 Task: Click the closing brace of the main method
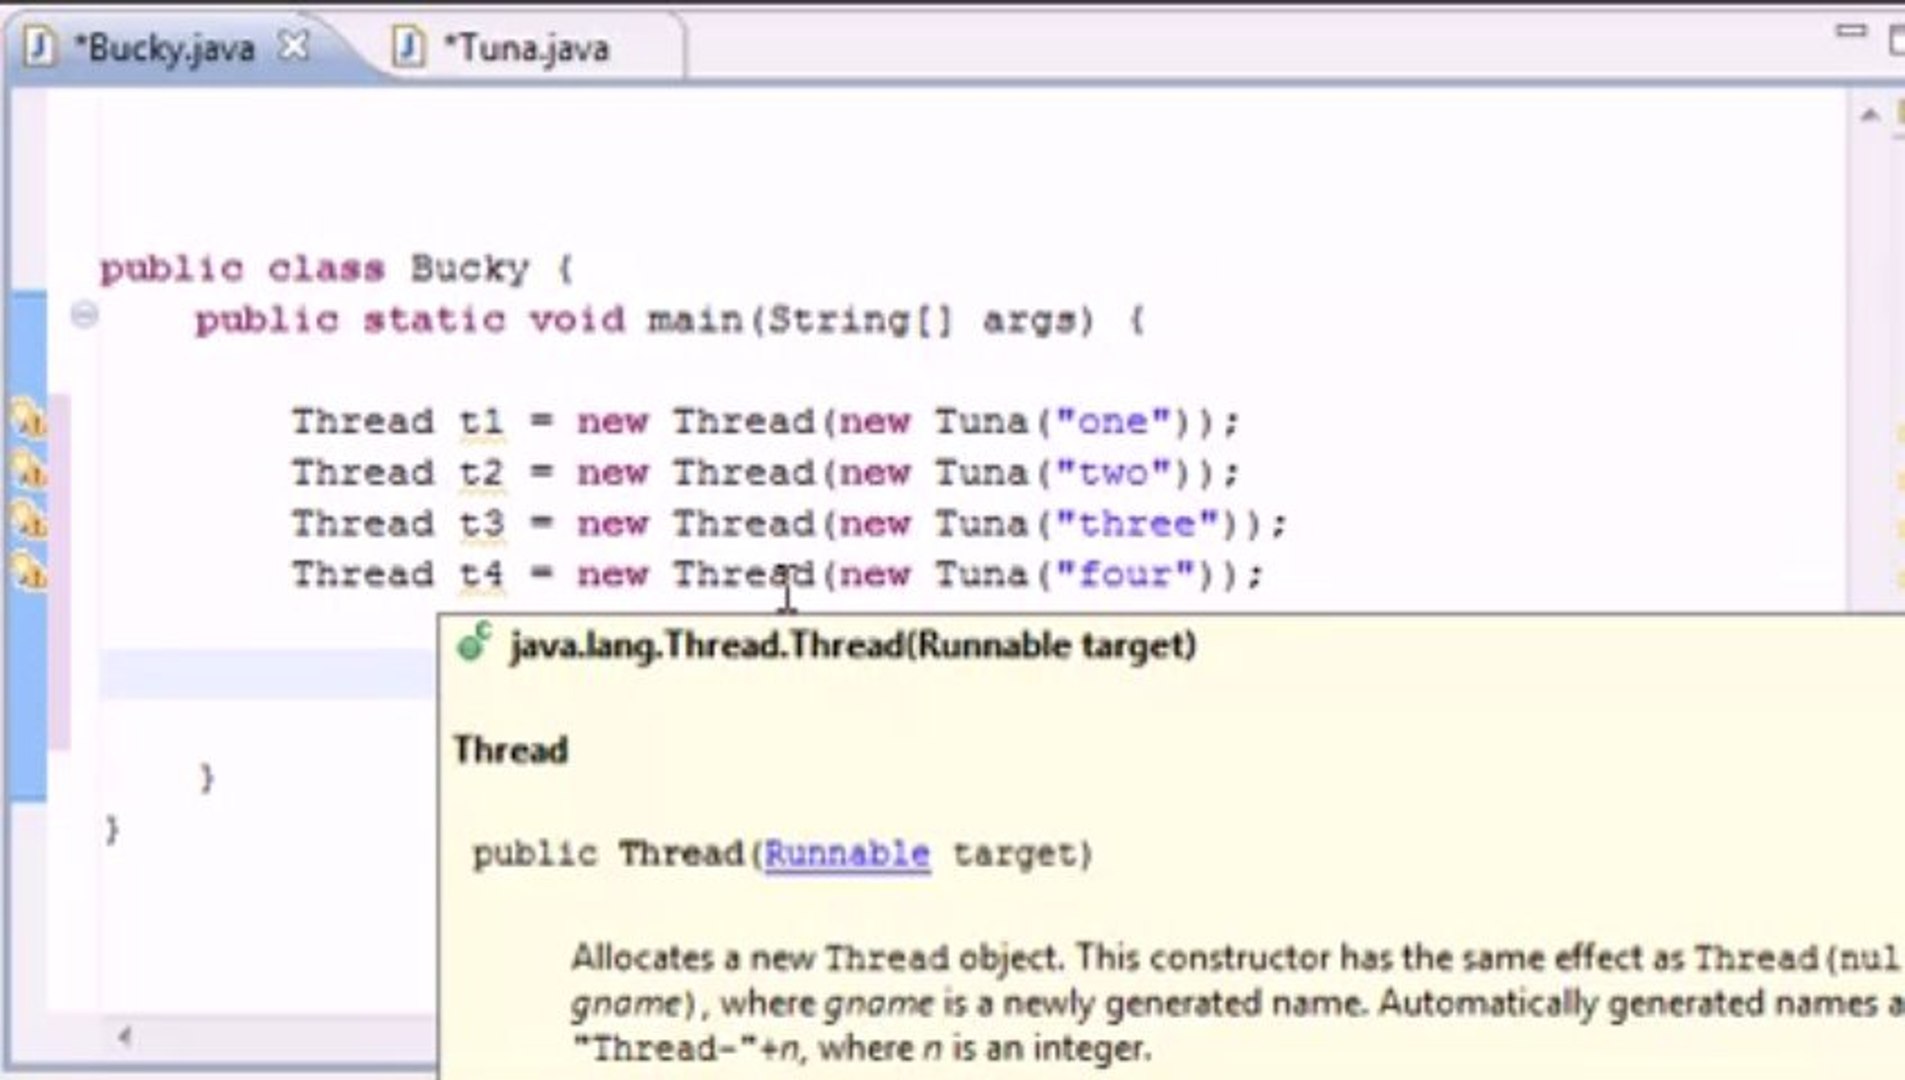click(207, 777)
